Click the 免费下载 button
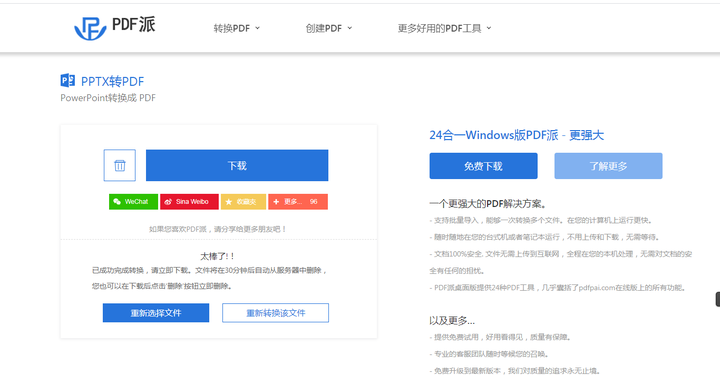This screenshot has width=720, height=375. 484,166
